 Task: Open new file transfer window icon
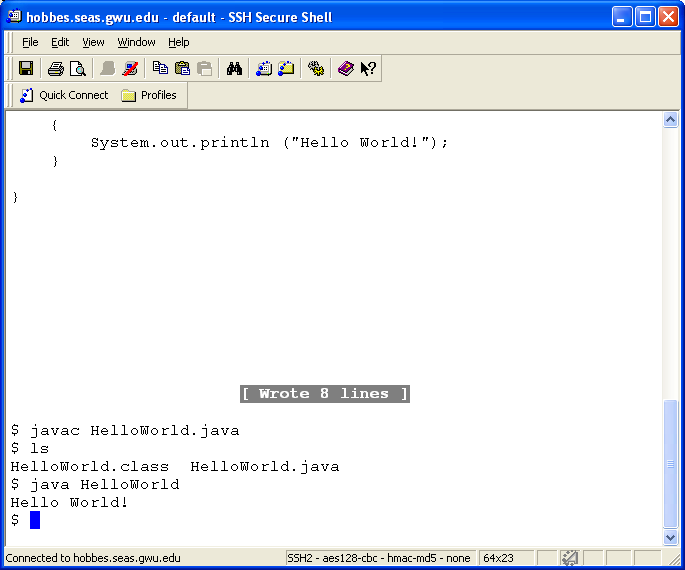(287, 68)
